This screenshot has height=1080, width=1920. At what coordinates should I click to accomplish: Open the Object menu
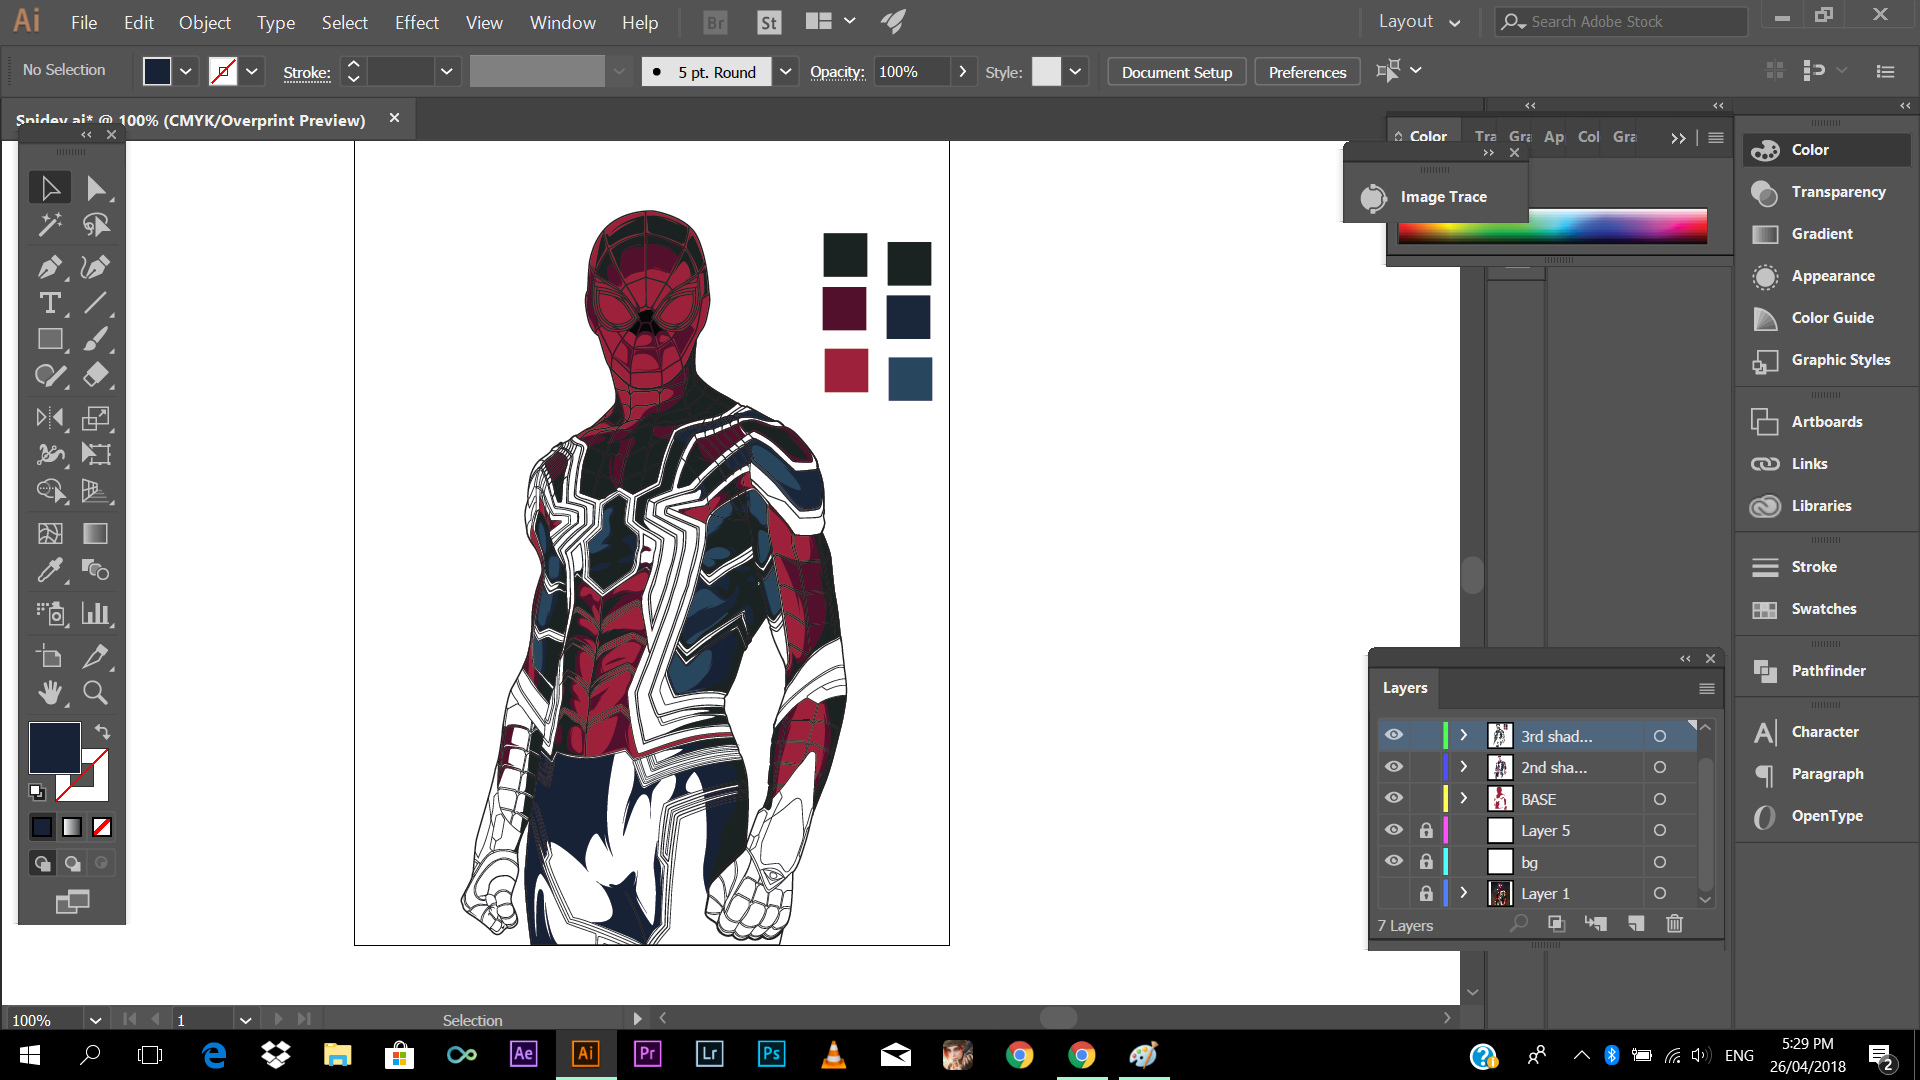(205, 22)
